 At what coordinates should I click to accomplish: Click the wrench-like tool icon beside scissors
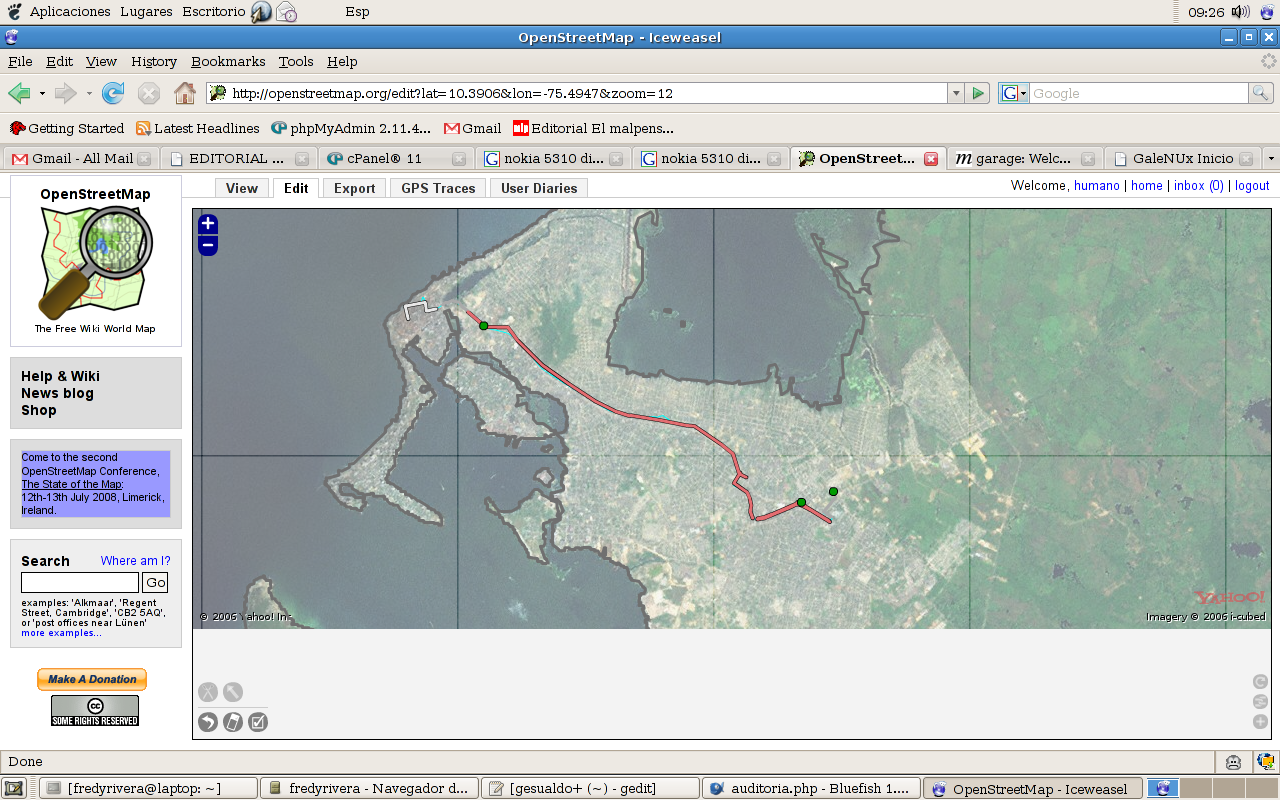(233, 692)
